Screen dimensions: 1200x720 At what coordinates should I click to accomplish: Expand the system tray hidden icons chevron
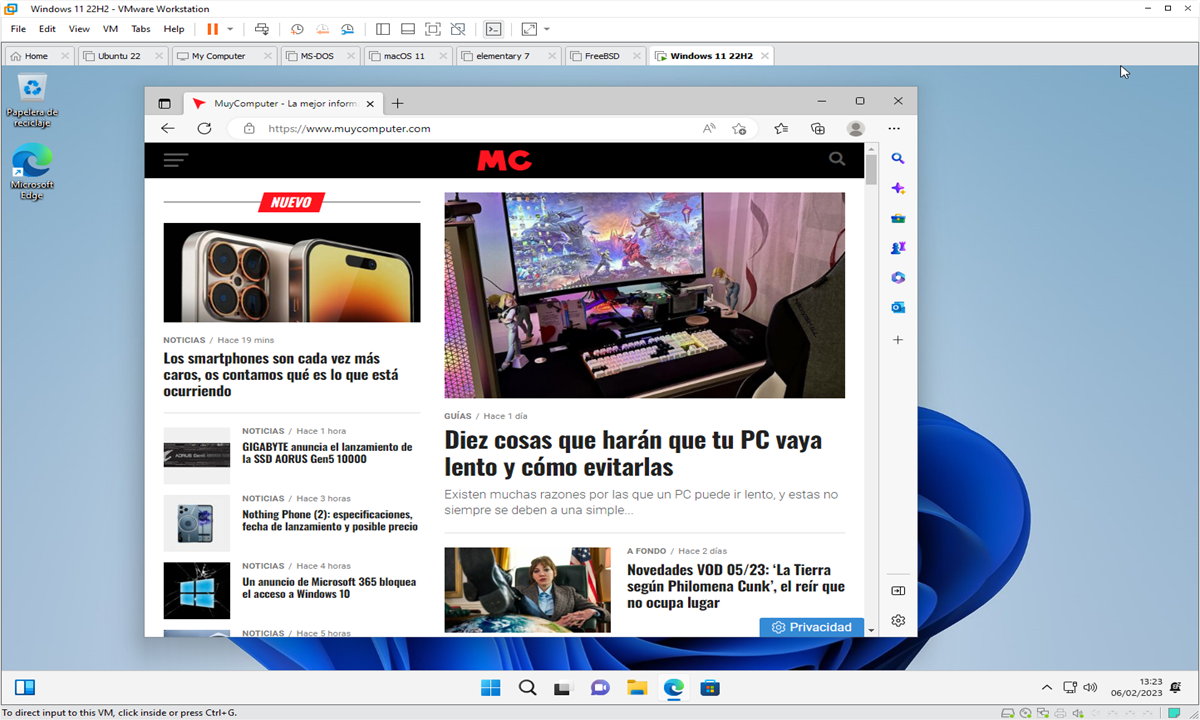[1047, 688]
